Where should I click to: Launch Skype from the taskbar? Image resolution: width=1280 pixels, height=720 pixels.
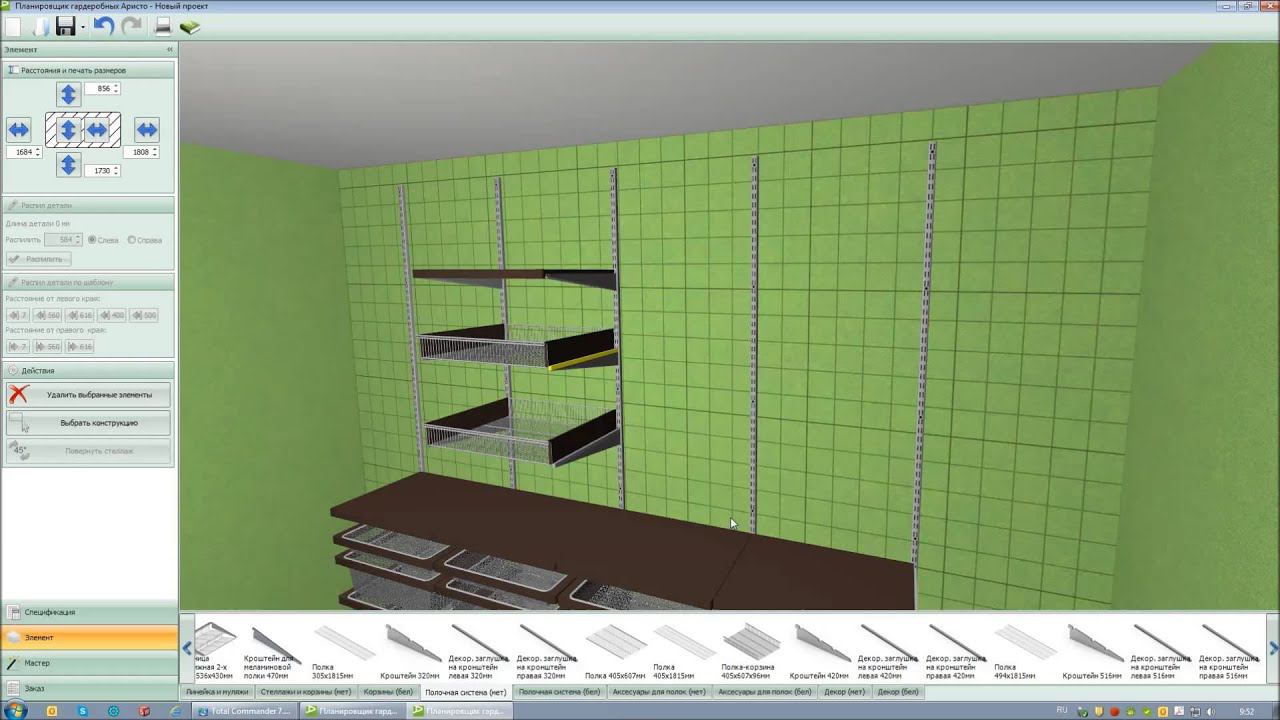83,711
